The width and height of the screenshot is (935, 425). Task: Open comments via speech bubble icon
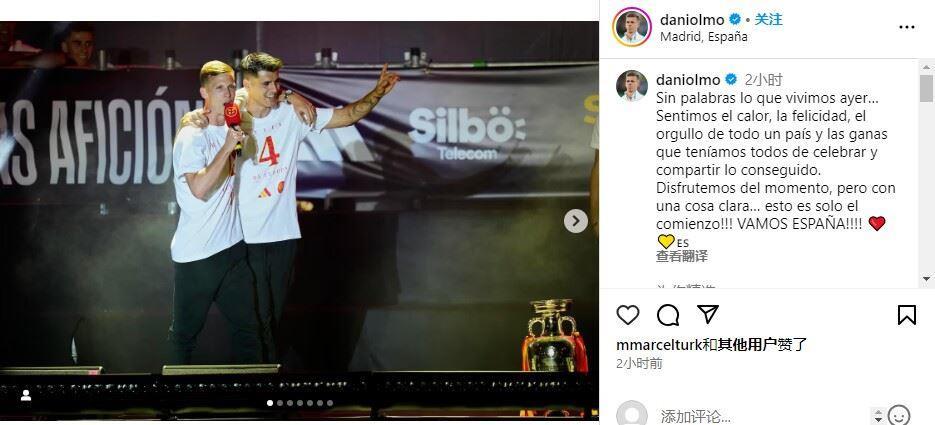coord(668,315)
